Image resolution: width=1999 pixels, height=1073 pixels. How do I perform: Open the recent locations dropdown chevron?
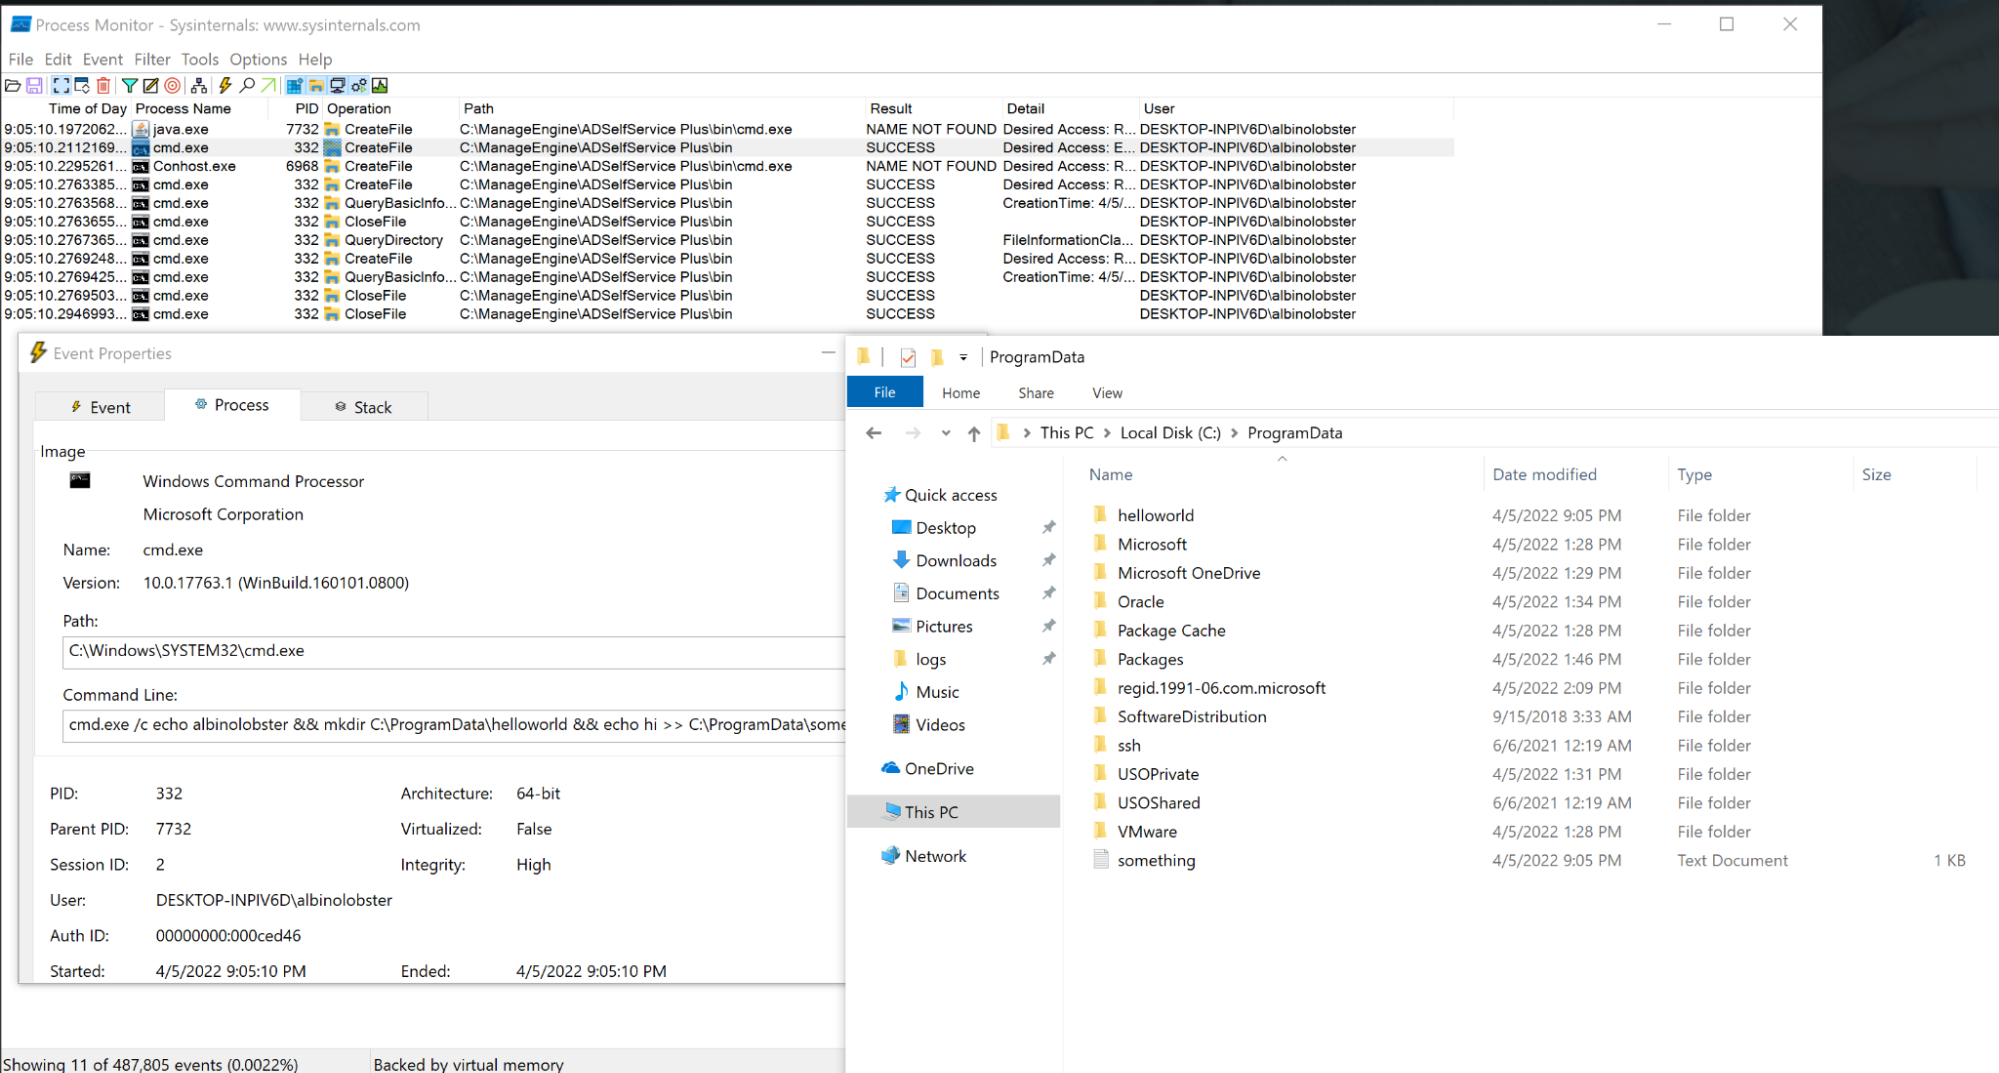pos(945,433)
